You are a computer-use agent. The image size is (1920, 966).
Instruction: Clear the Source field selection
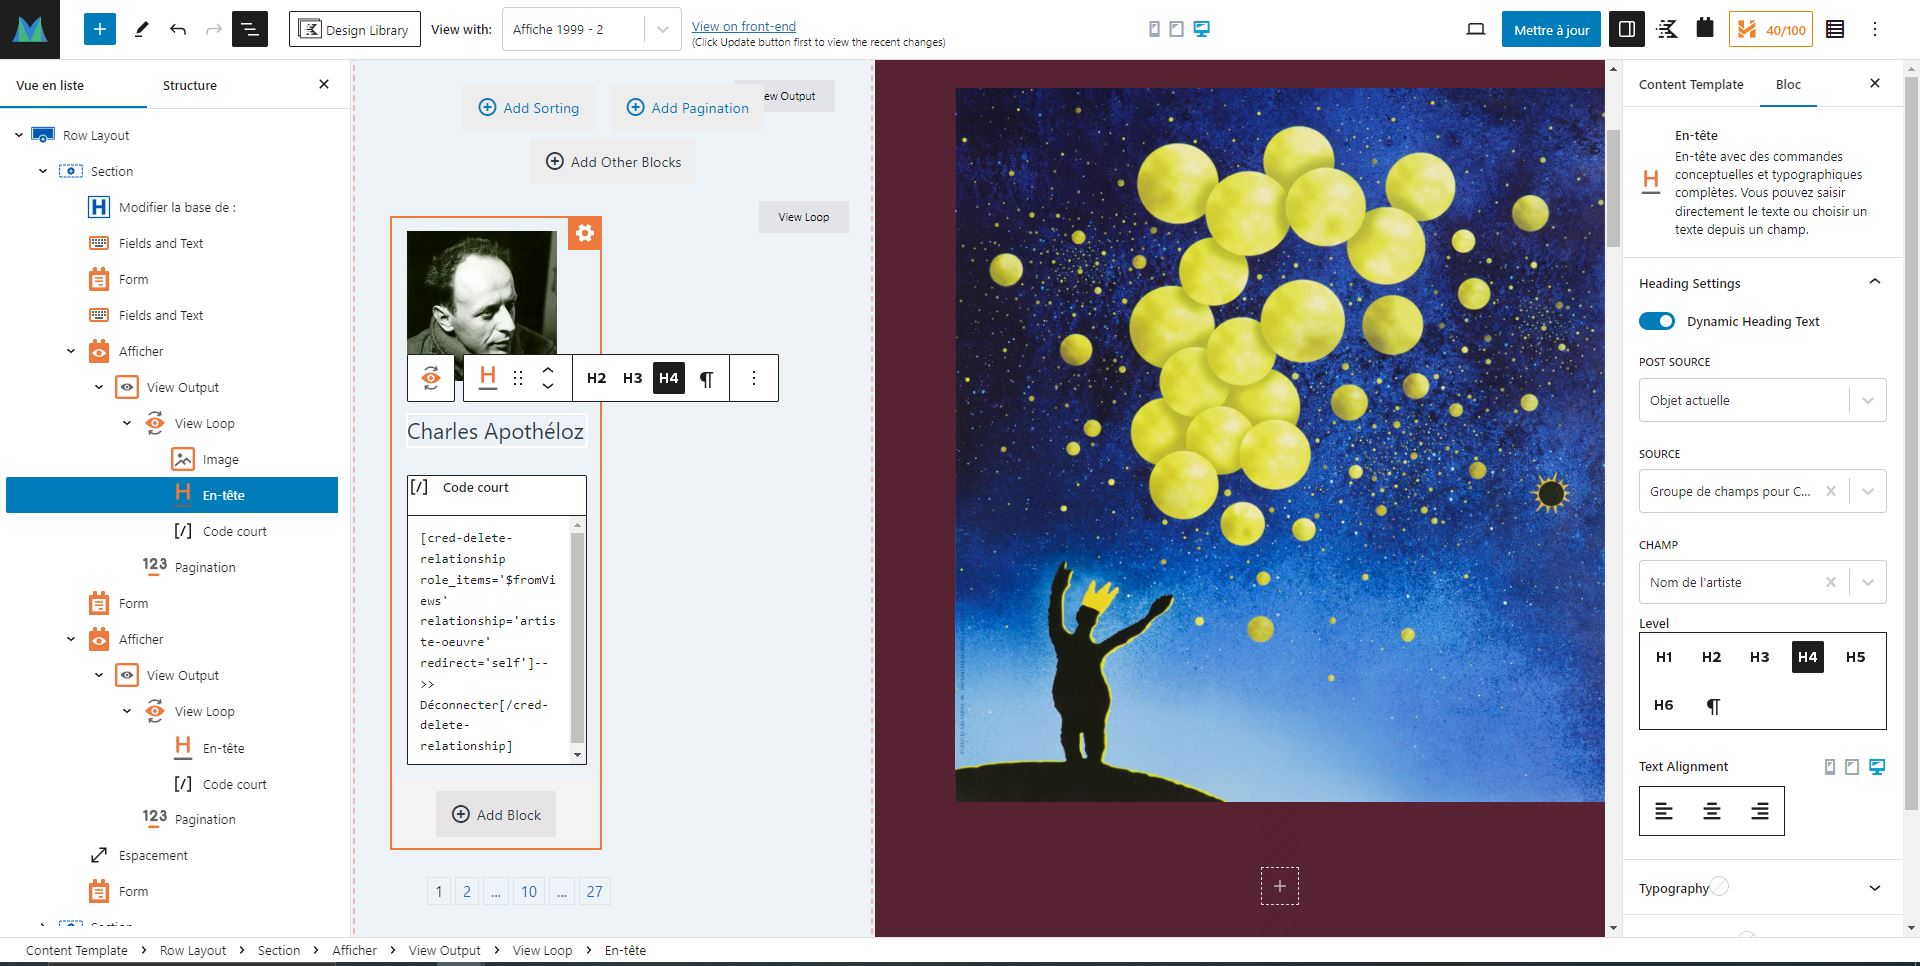pyautogui.click(x=1831, y=491)
